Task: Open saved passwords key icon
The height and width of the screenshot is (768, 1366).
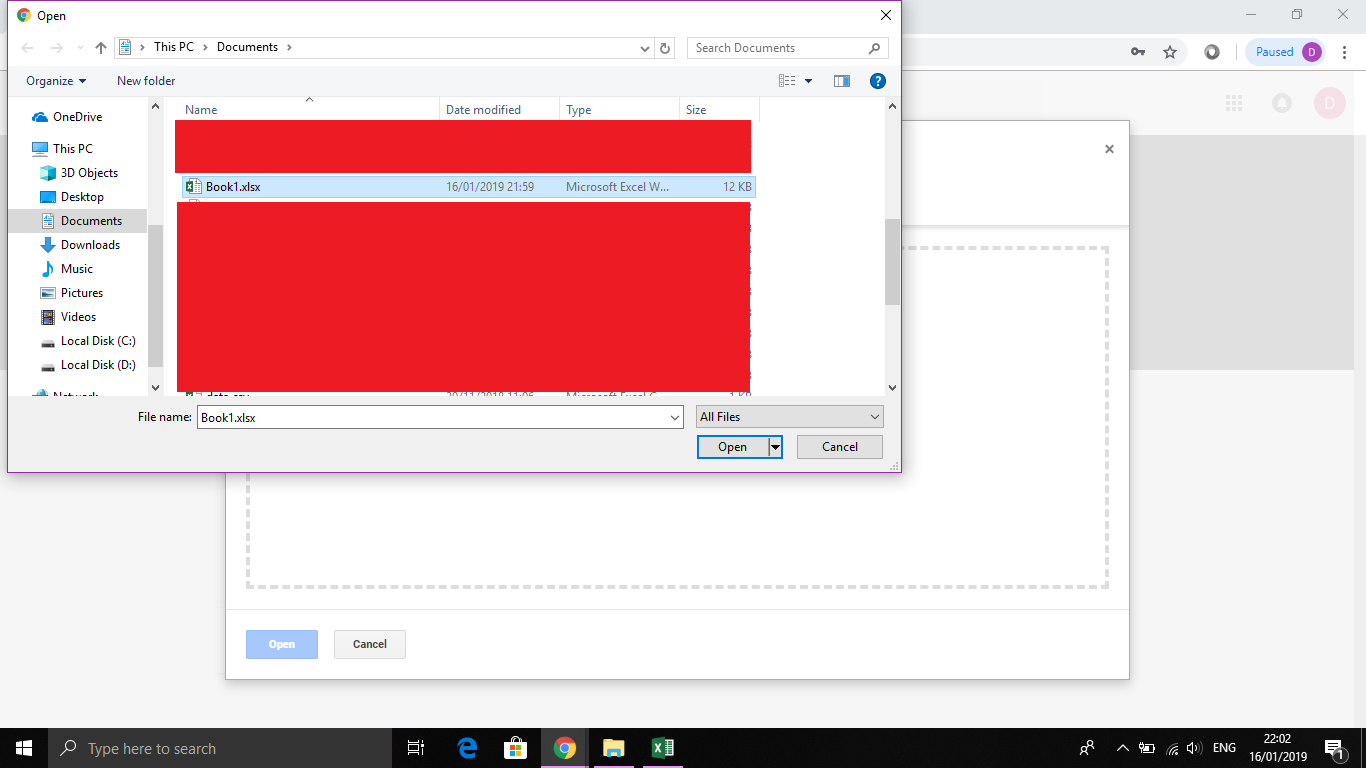Action: coord(1138,52)
